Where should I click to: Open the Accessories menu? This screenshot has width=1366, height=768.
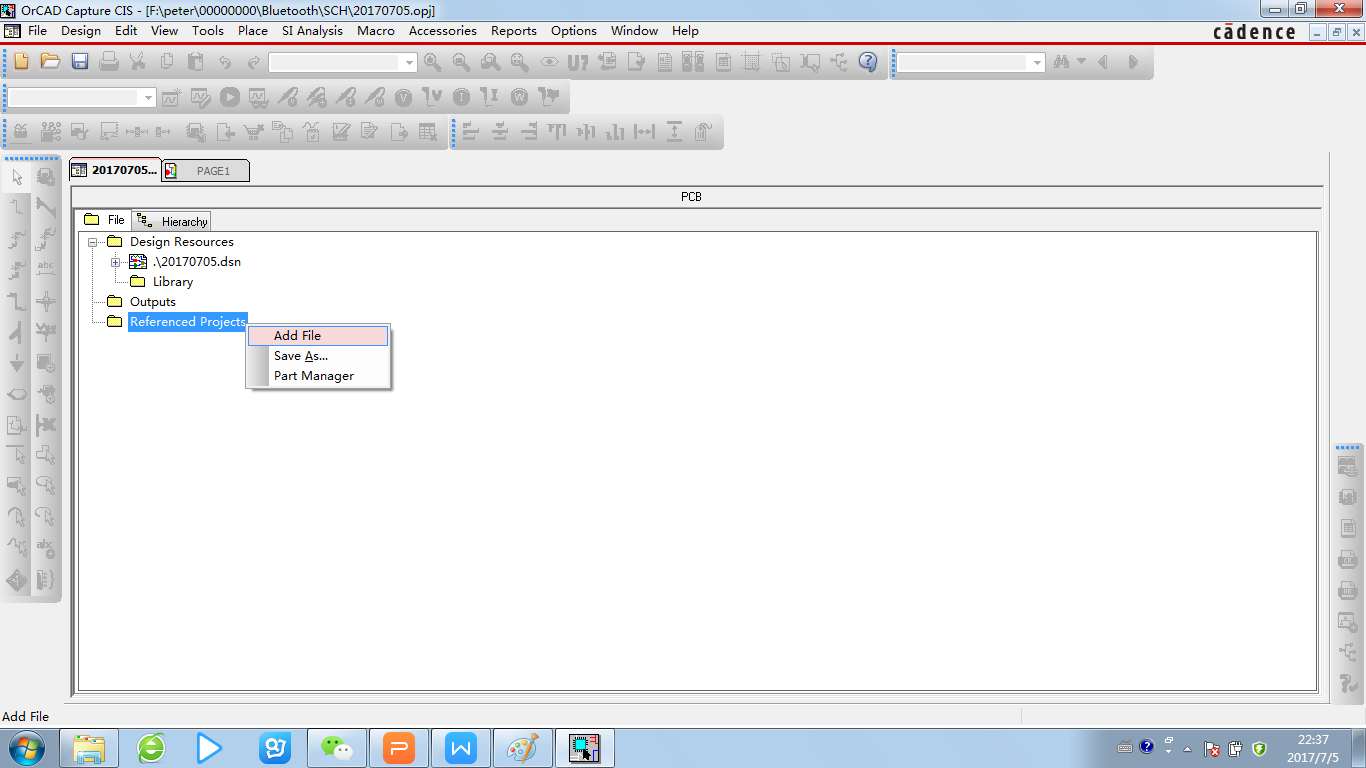pos(443,31)
